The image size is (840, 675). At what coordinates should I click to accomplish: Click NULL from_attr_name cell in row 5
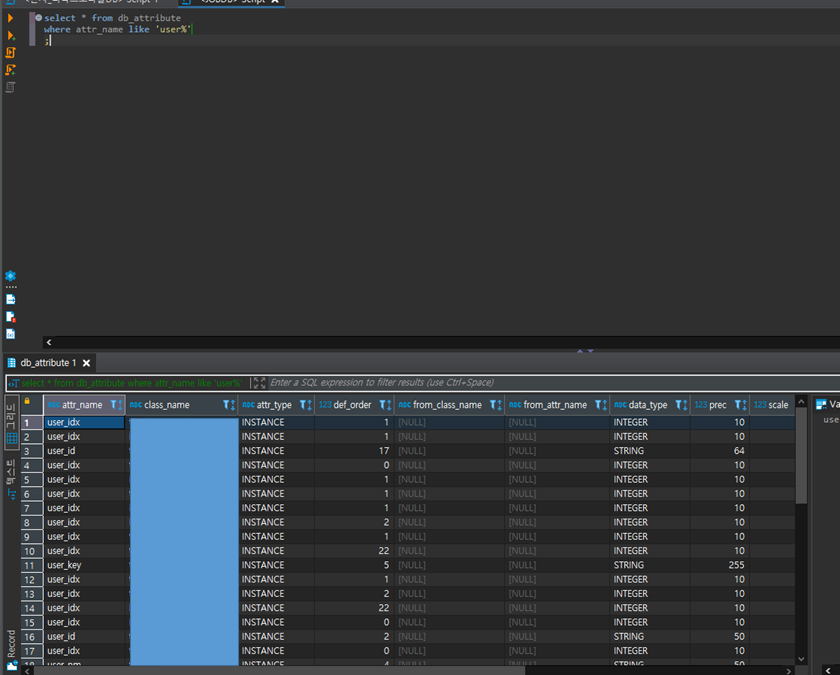pyautogui.click(x=557, y=479)
